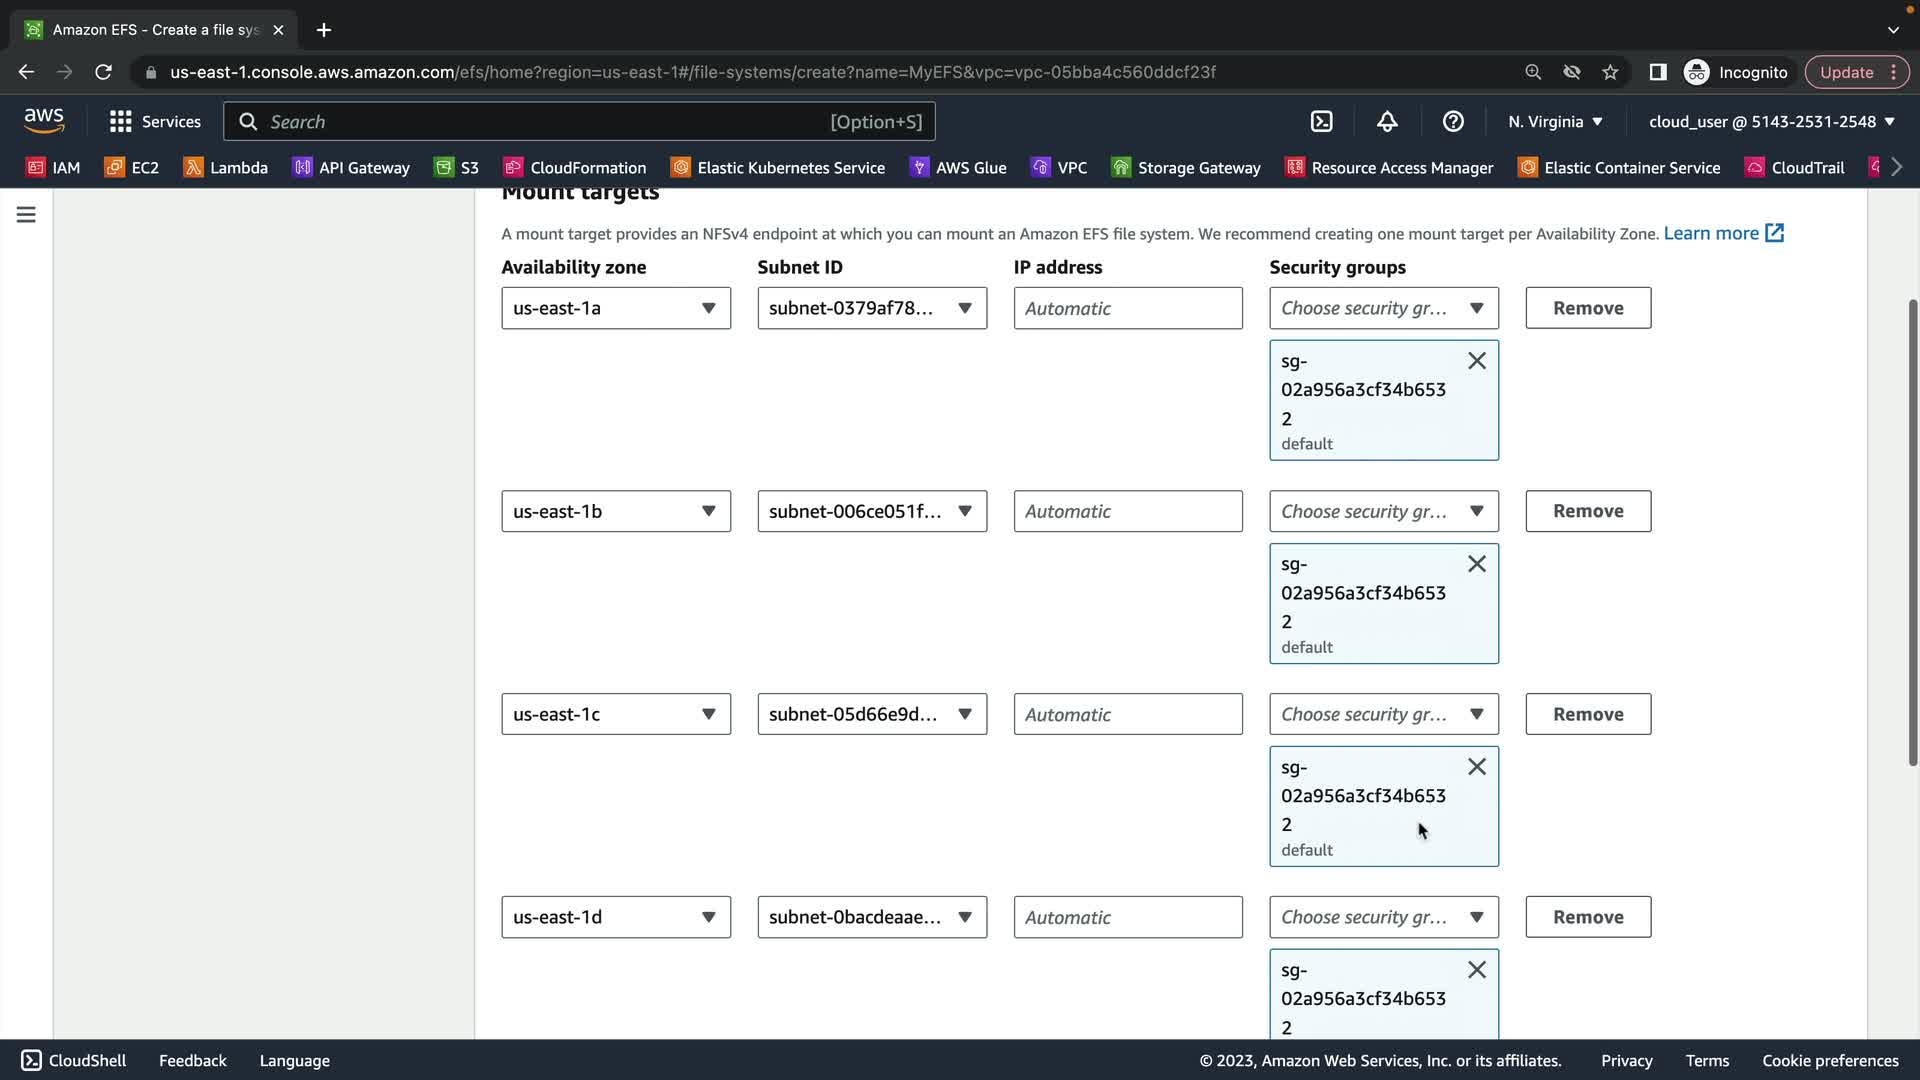Open the Services grid menu
Screen dimensions: 1920x1080
155,122
